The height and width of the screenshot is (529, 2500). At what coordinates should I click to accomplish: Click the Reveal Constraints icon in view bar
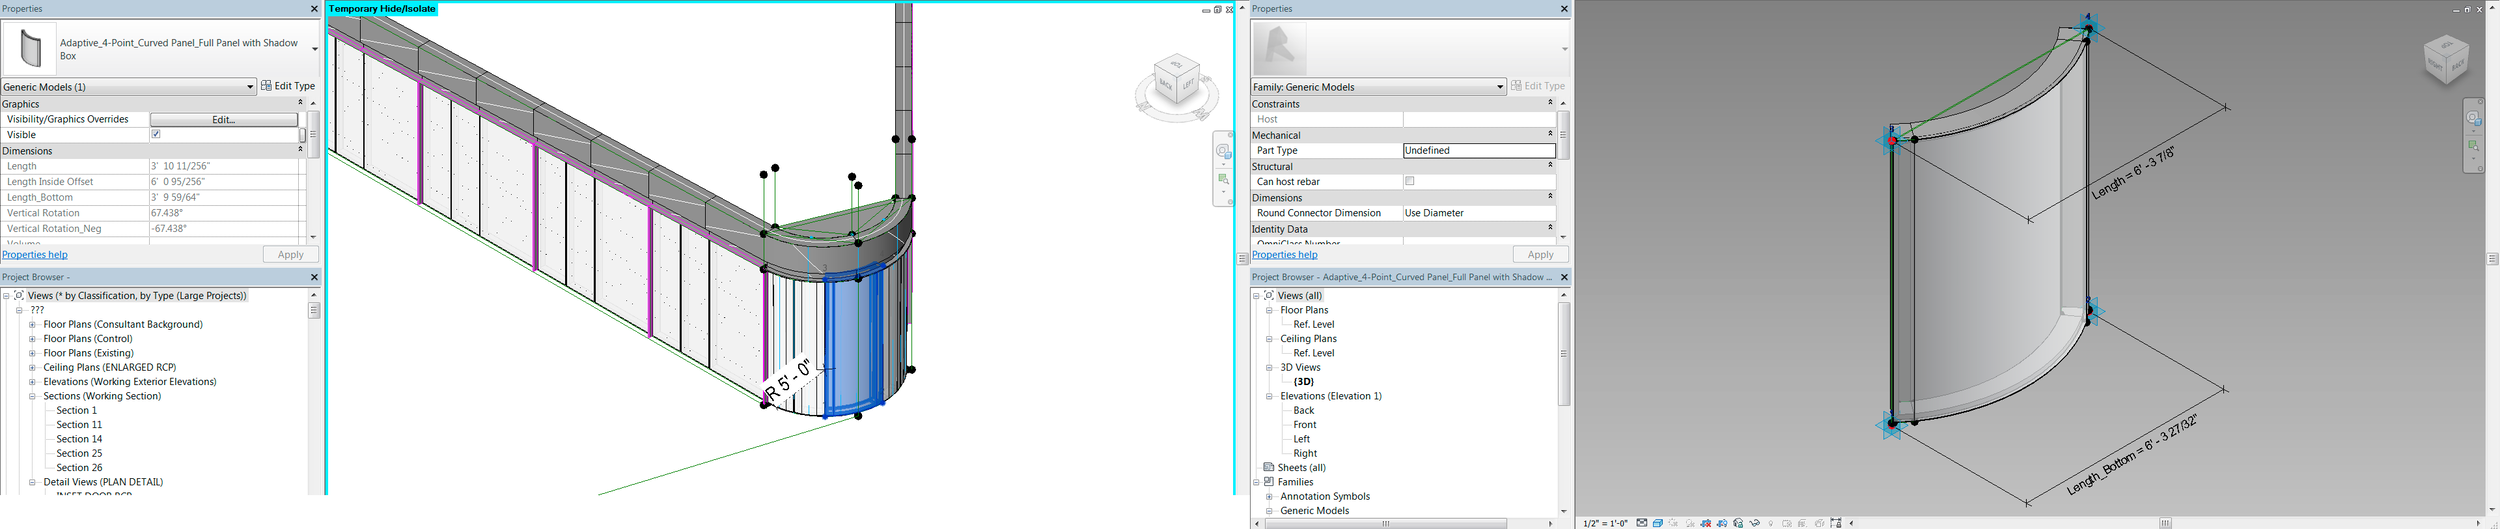[1836, 523]
